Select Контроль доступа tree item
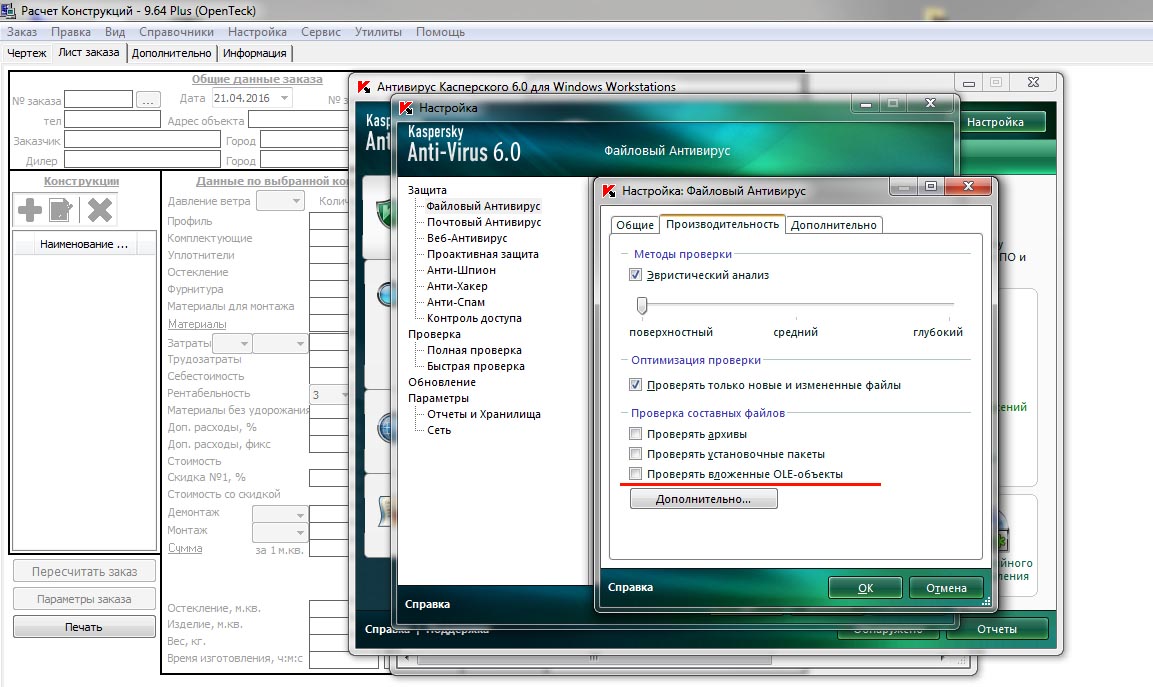The width and height of the screenshot is (1153, 687). pyautogui.click(x=474, y=318)
